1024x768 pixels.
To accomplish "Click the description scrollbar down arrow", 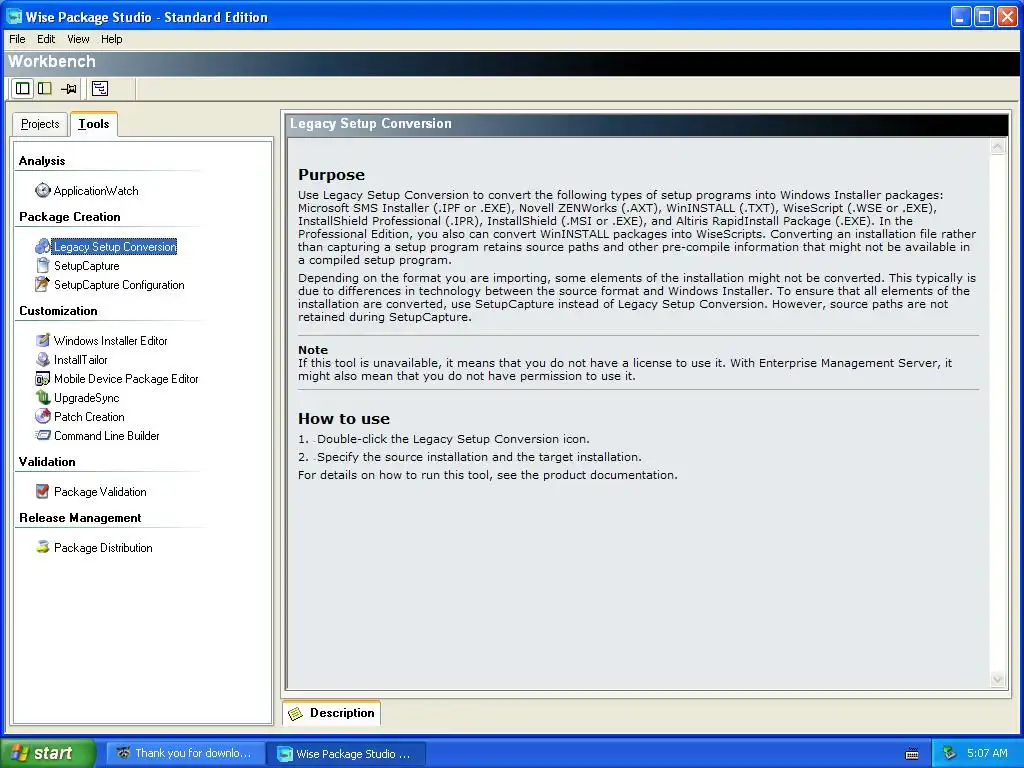I will click(x=997, y=679).
